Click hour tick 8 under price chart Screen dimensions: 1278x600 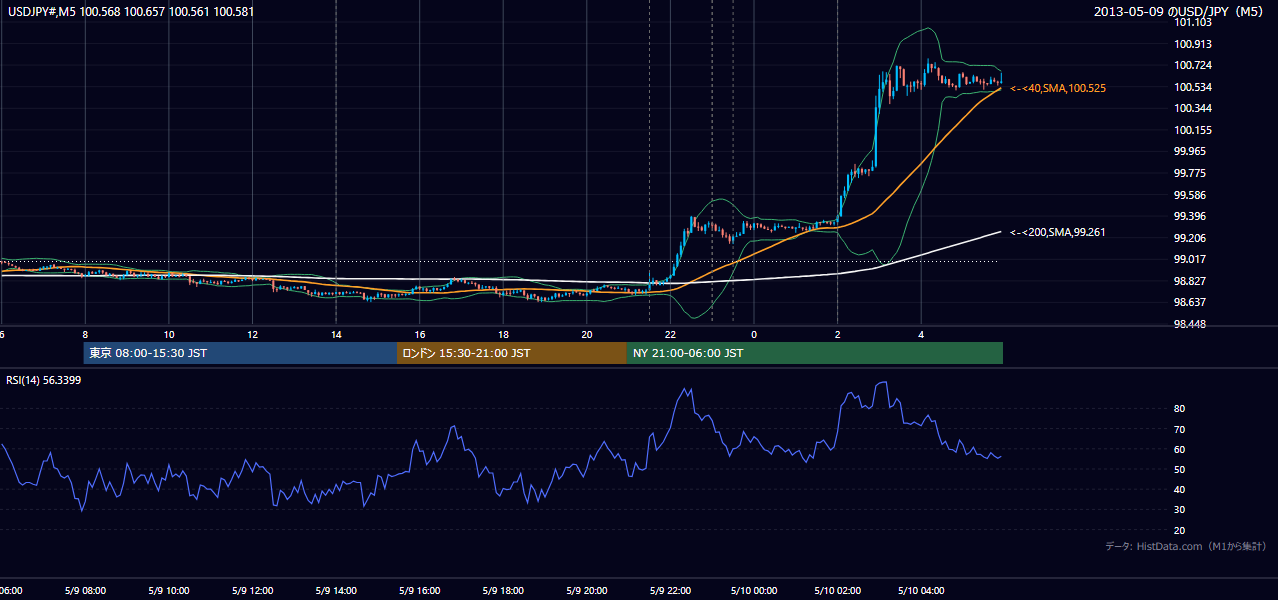[x=85, y=334]
